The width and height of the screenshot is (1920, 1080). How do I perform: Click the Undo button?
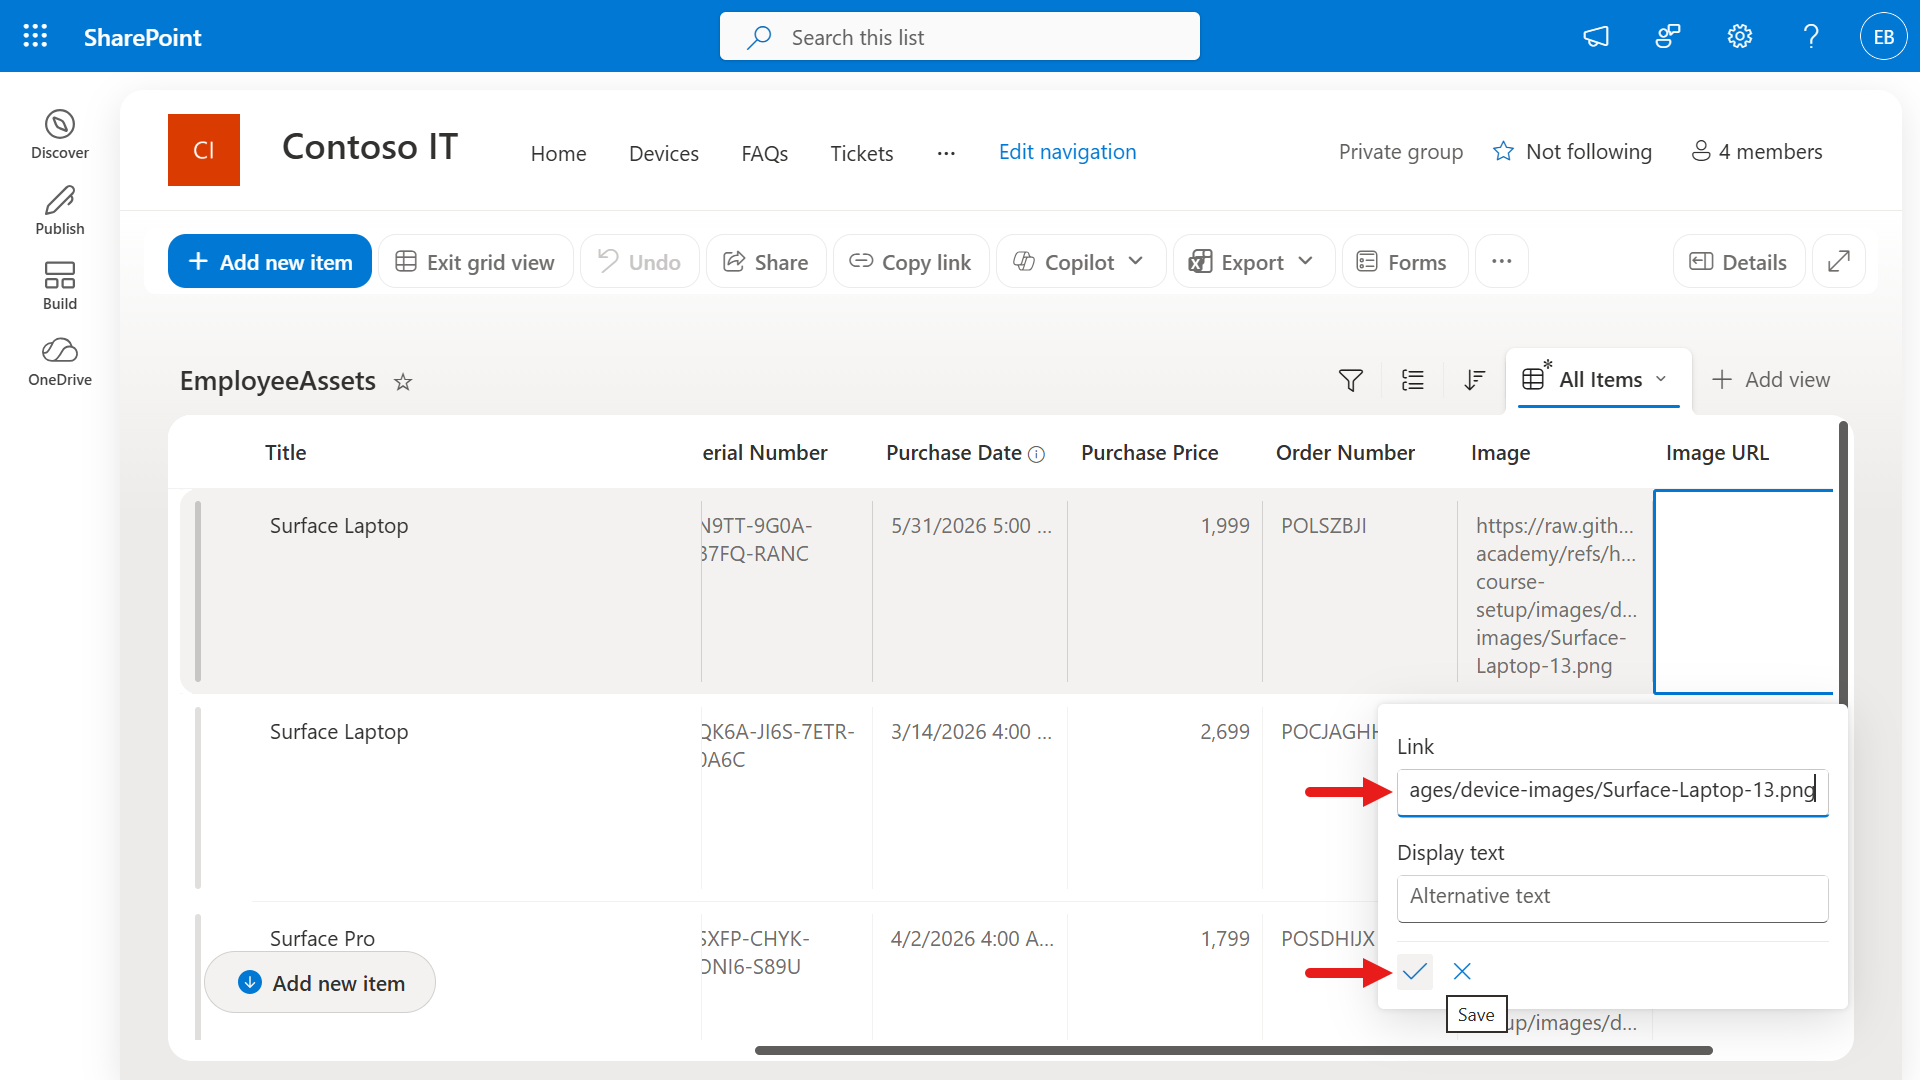(640, 261)
